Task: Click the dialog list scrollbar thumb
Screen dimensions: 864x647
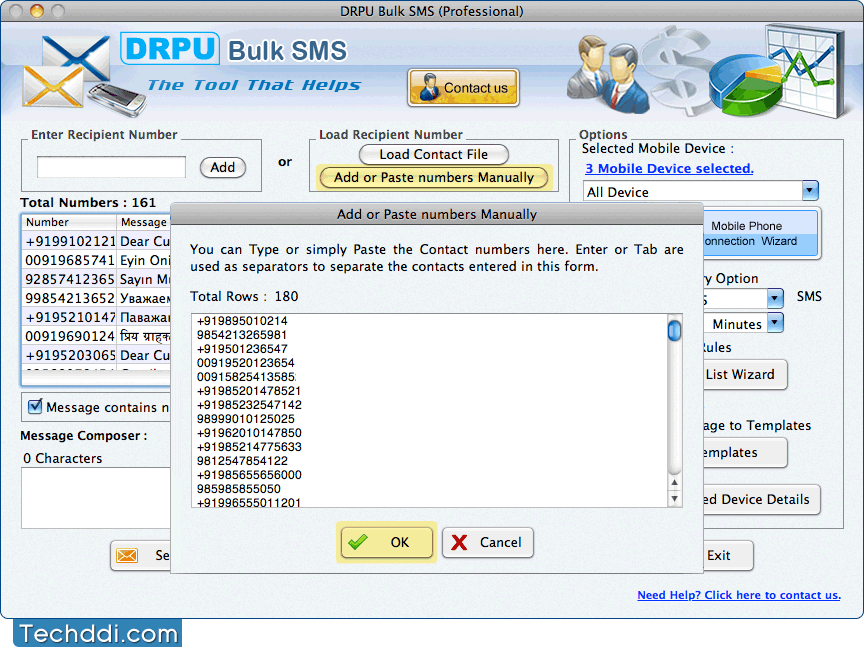Action: (674, 331)
